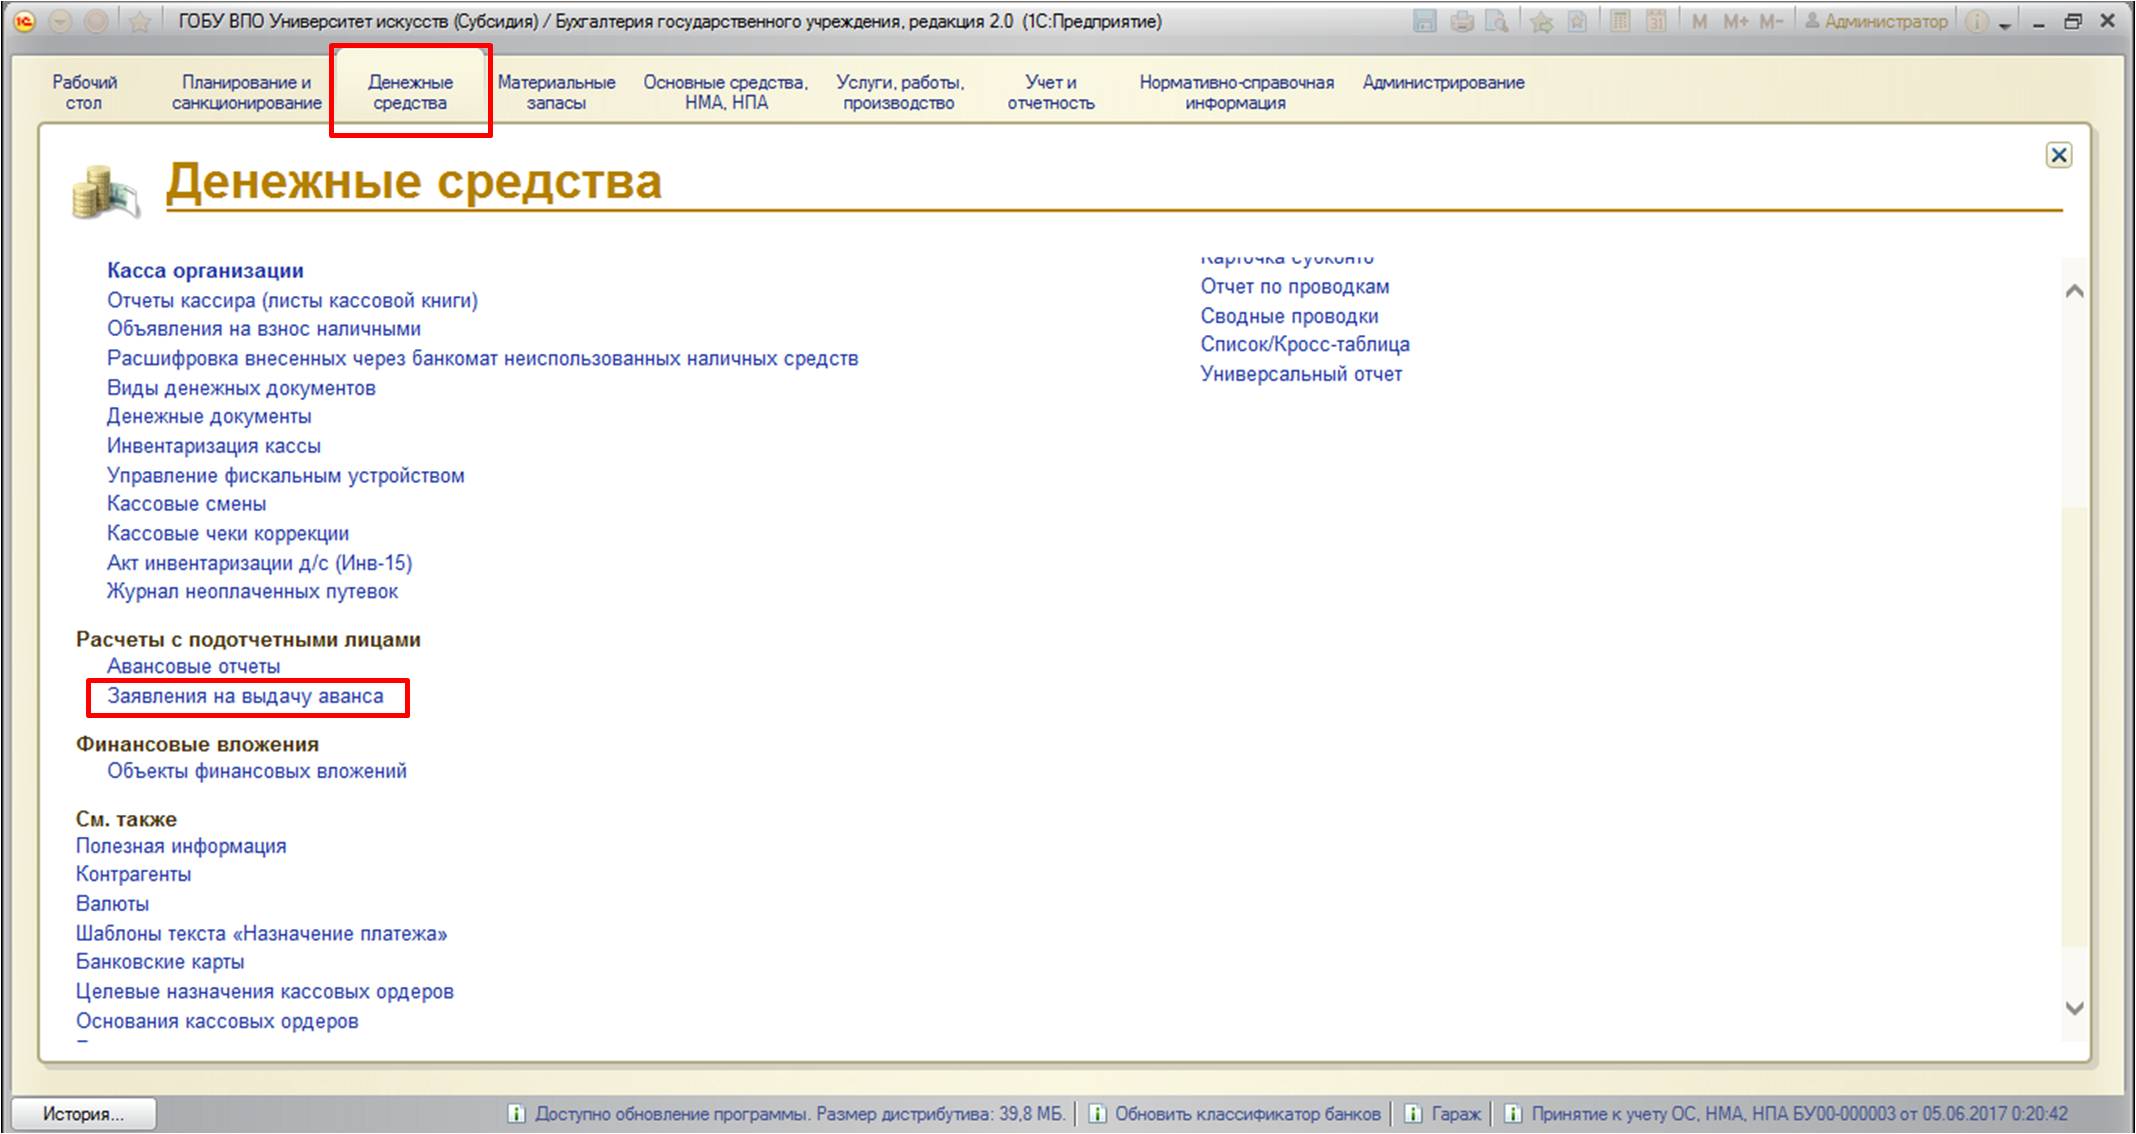The width and height of the screenshot is (2136, 1134).
Task: Open Расшифровка внесенных через банкомат link
Action: click(482, 358)
